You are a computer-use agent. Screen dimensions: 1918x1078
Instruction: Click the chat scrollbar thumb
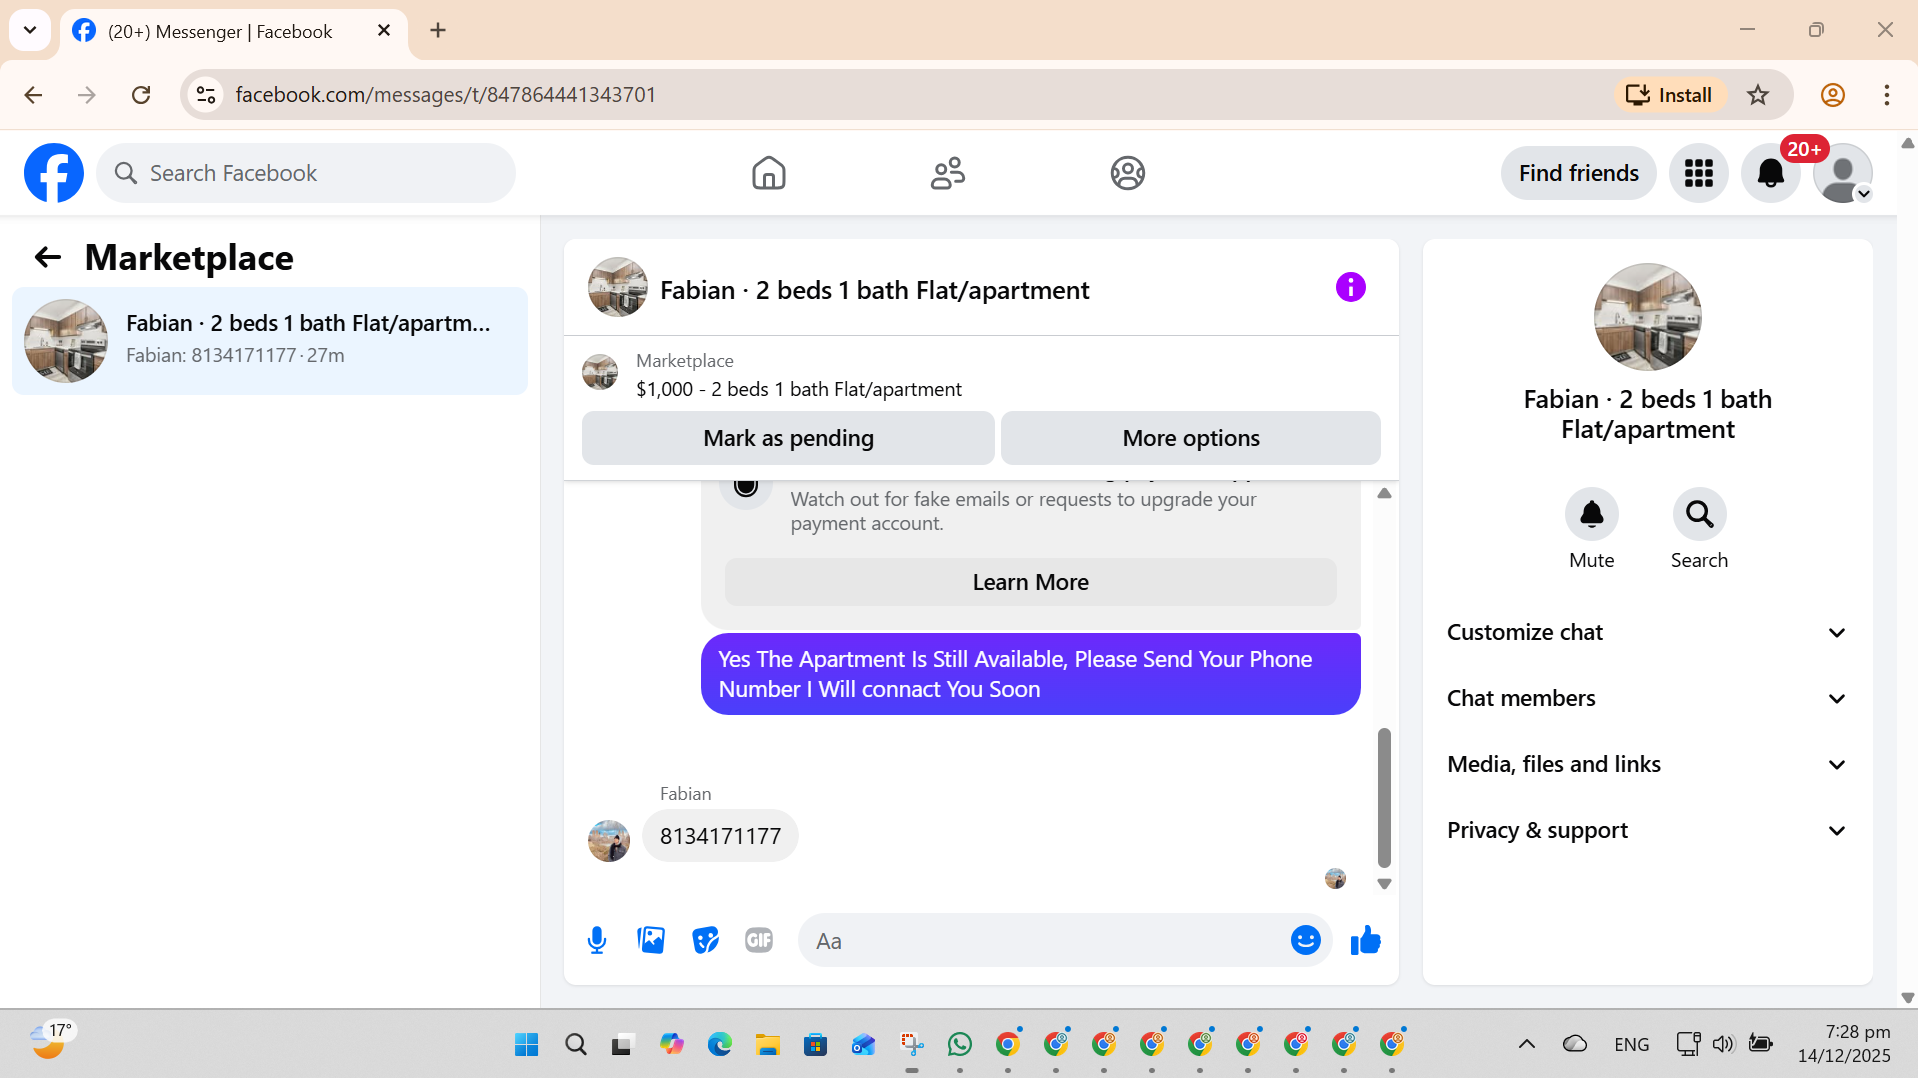(x=1384, y=797)
